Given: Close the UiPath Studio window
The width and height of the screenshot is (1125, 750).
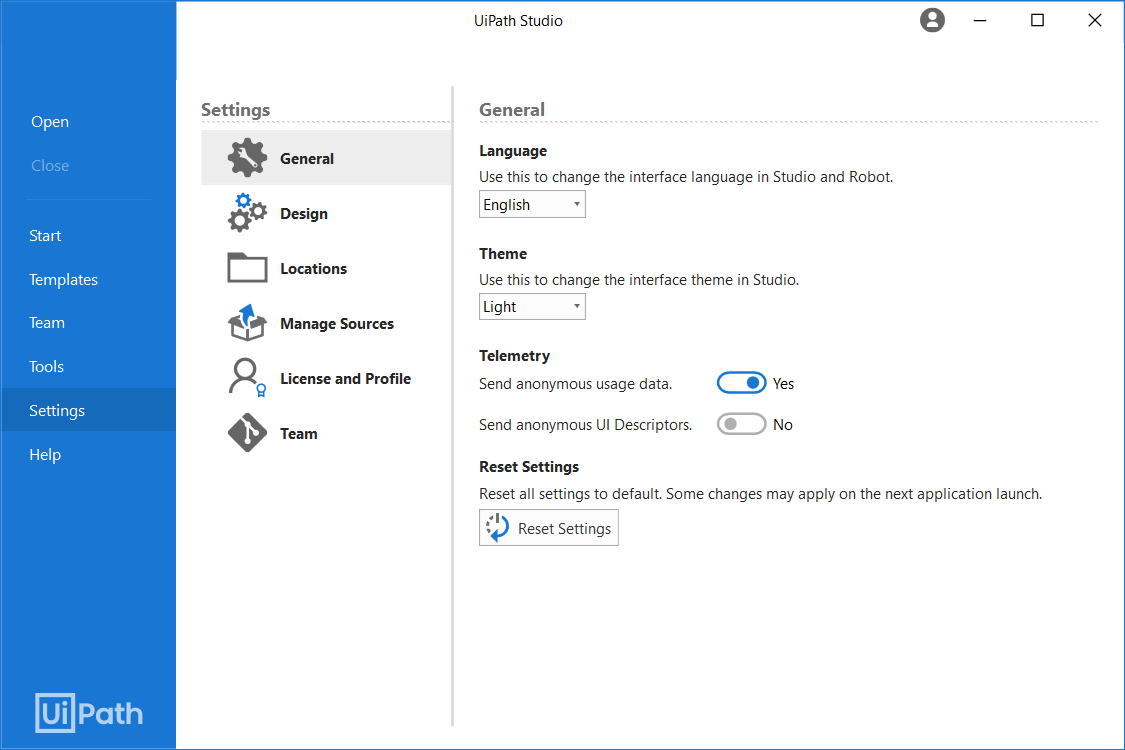Looking at the screenshot, I should 1094,20.
